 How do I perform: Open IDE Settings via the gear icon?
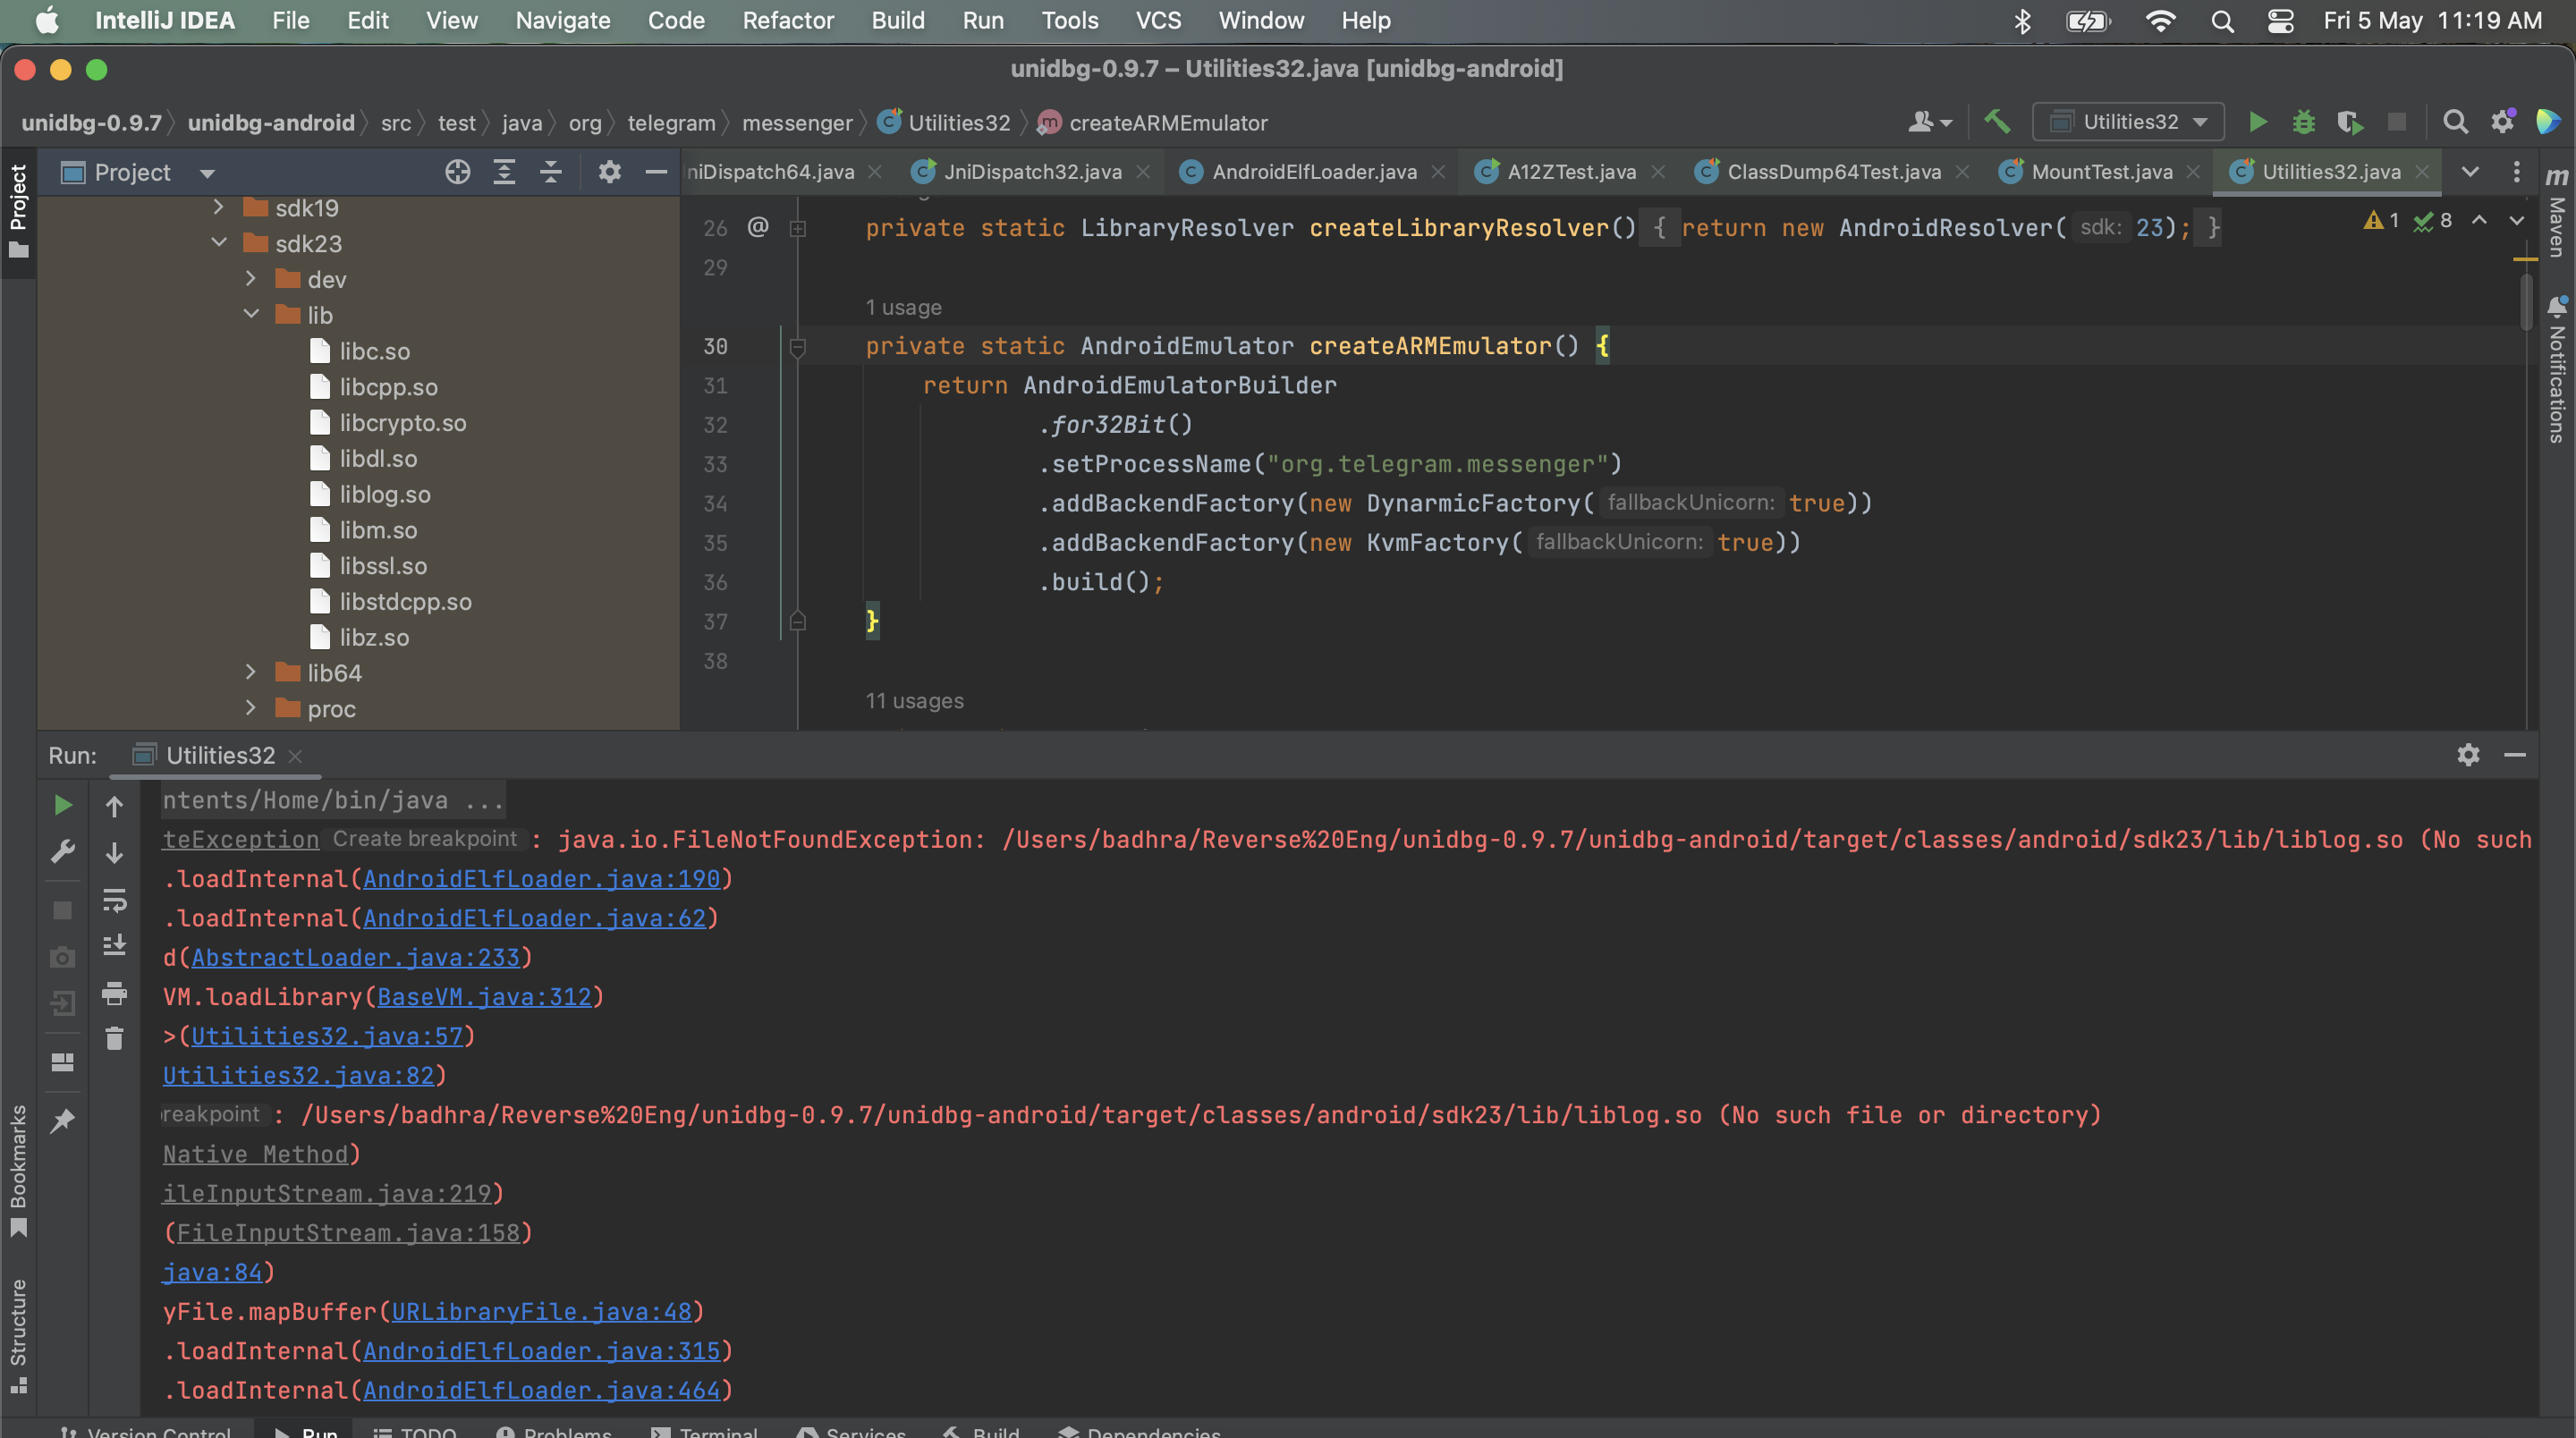[x=2503, y=122]
